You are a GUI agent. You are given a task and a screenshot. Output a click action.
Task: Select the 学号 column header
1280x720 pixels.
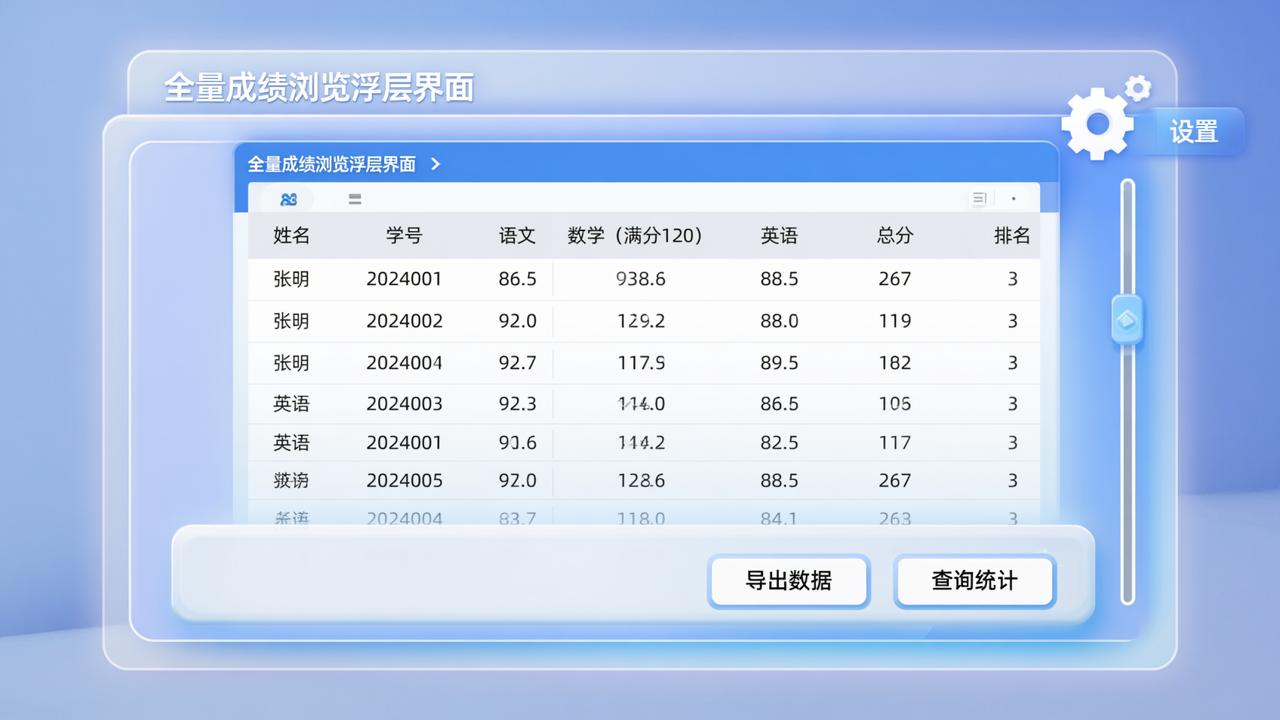pos(404,236)
